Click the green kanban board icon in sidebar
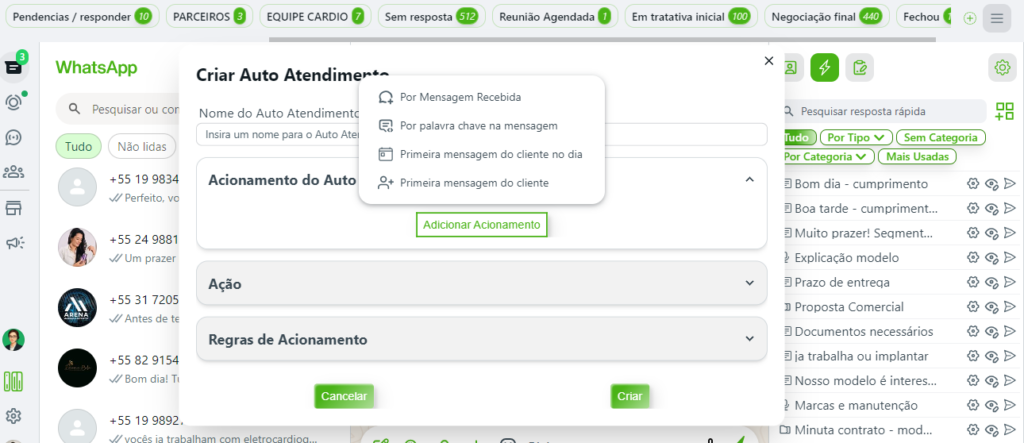 pos(14,381)
